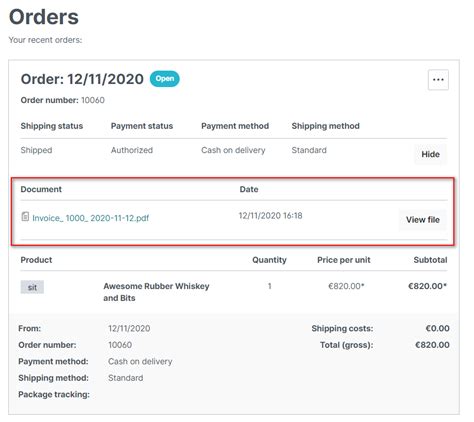The width and height of the screenshot is (474, 422).
Task: Click the Document column header
Action: [x=41, y=189]
